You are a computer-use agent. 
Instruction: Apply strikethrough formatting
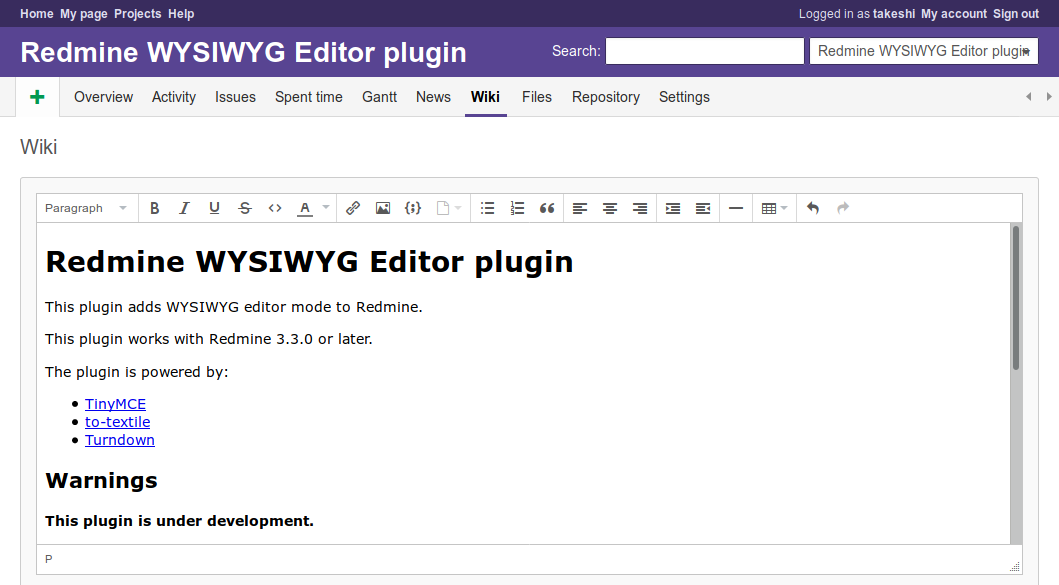point(244,208)
